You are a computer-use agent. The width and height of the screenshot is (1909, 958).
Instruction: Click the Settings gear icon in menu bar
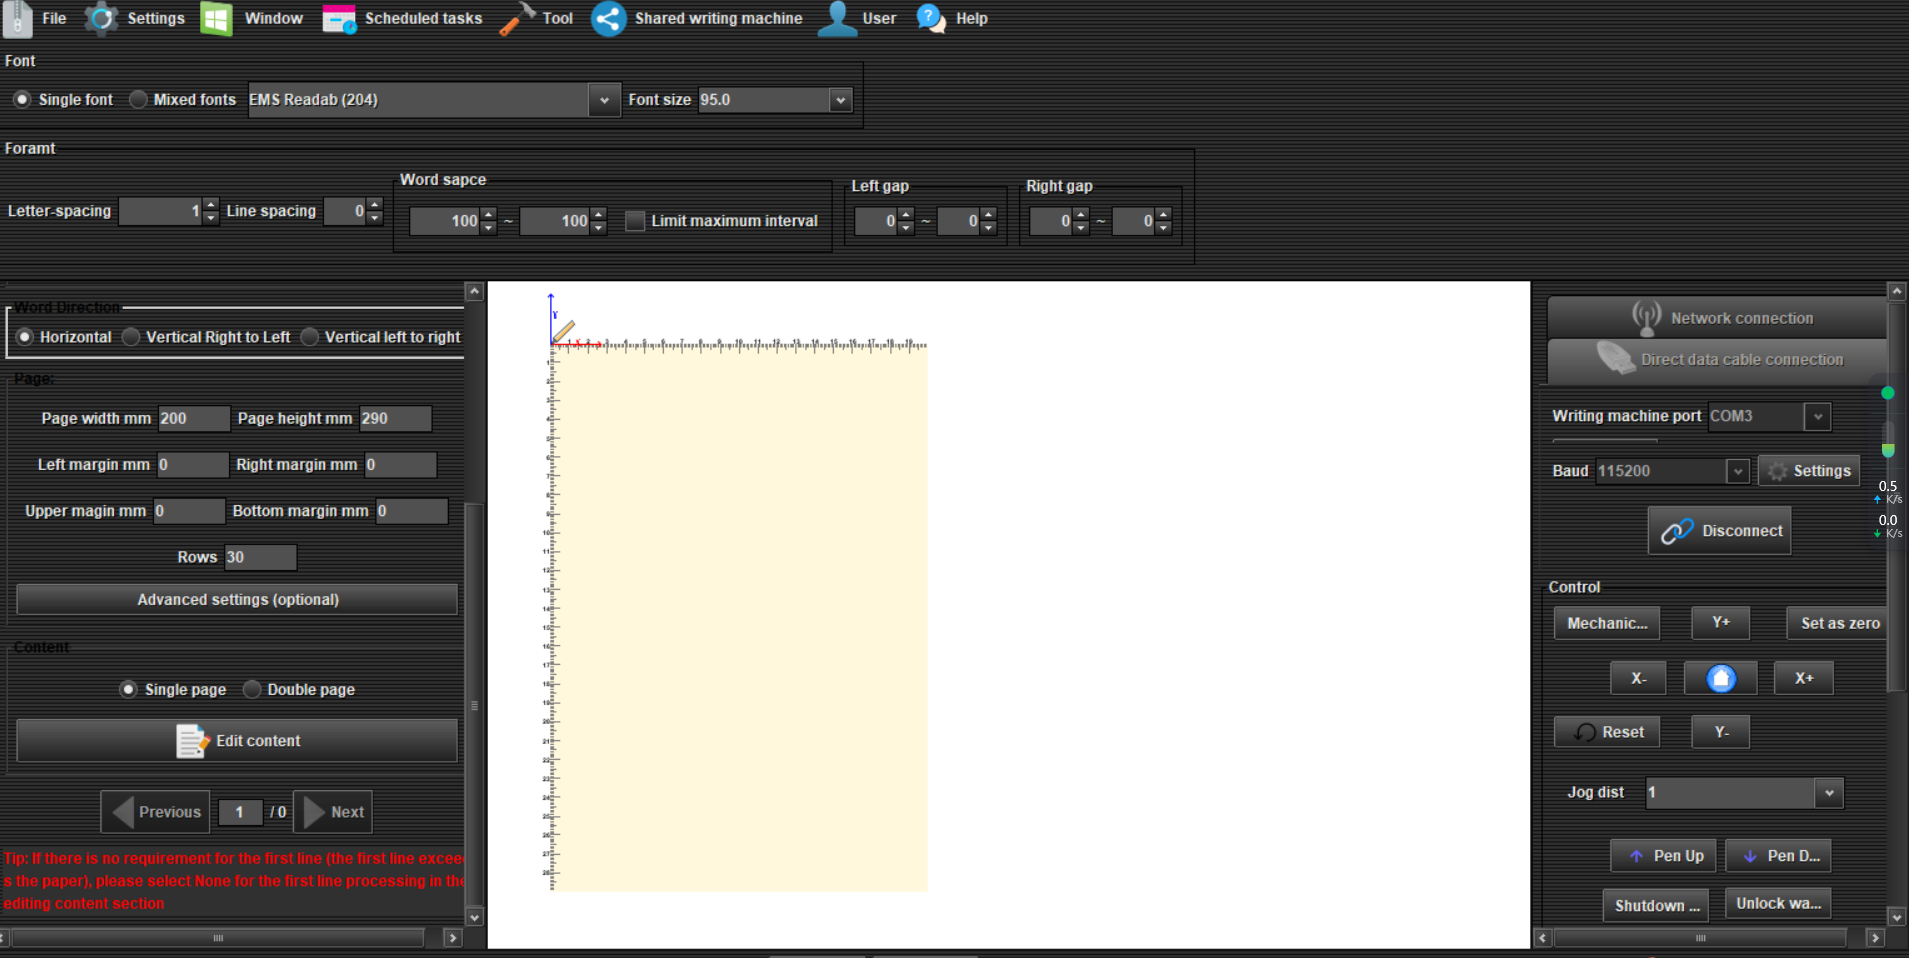coord(101,19)
